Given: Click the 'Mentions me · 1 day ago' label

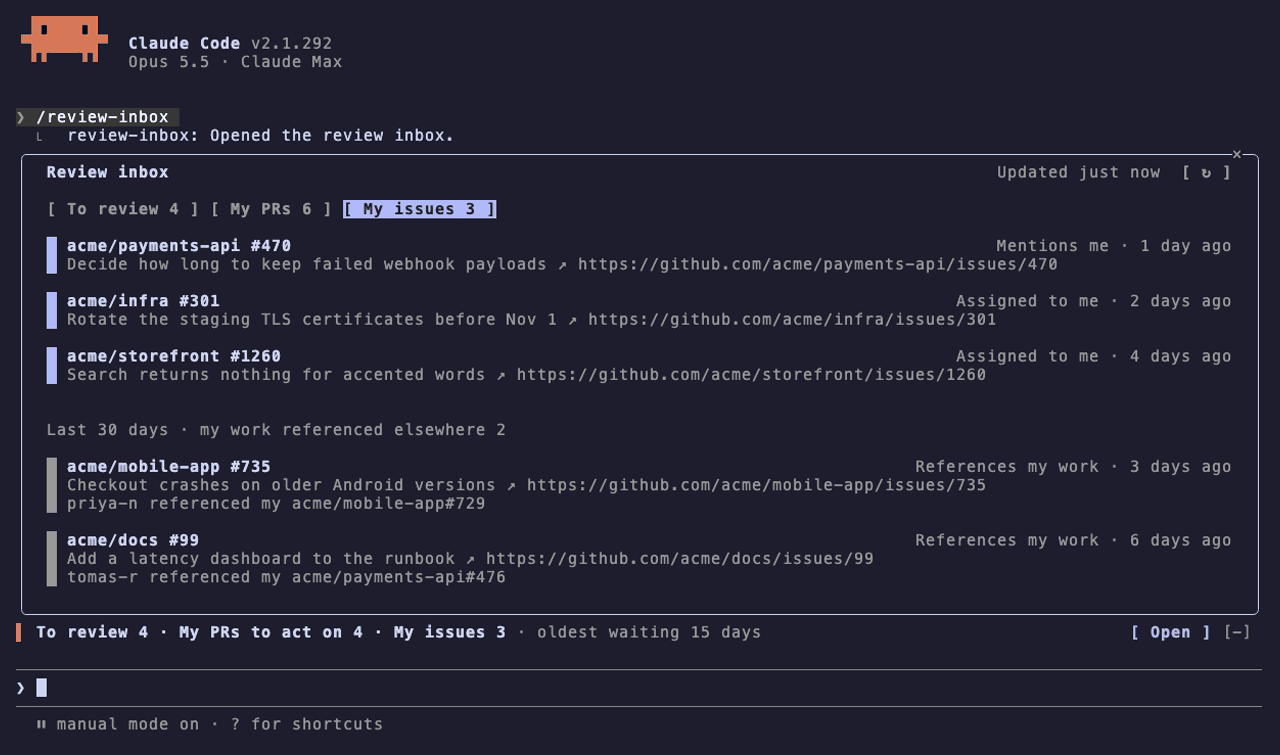Looking at the screenshot, I should pos(1114,246).
